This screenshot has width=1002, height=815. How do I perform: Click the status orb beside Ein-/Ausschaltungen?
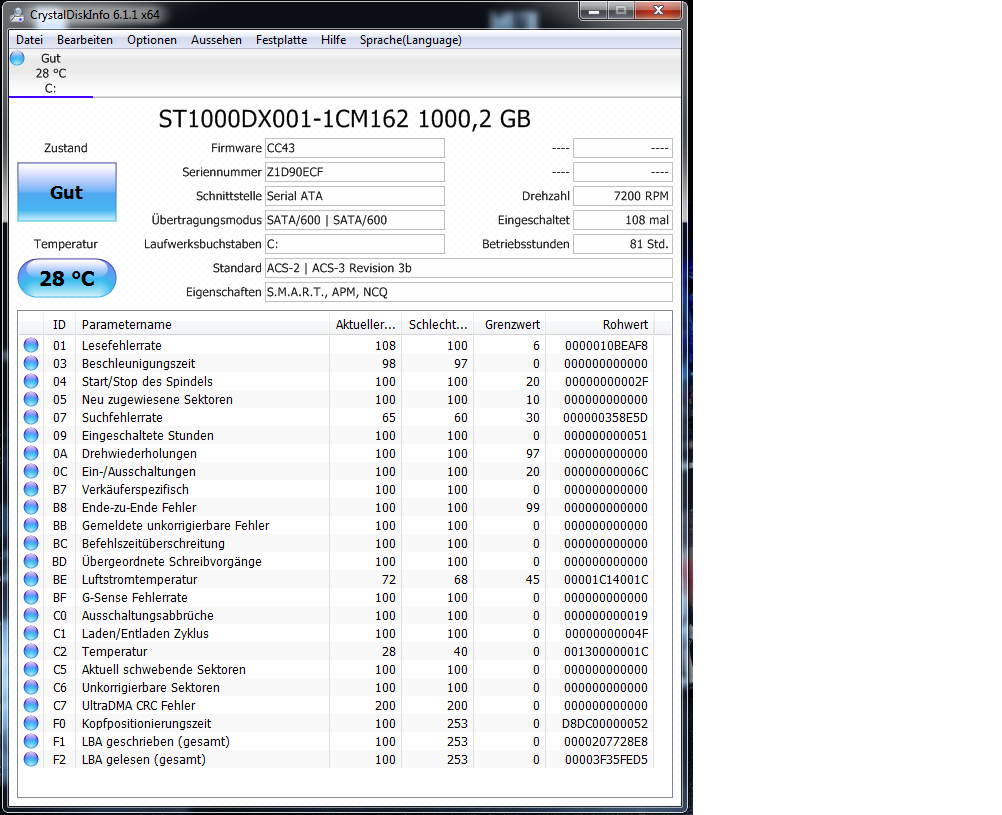coord(31,471)
